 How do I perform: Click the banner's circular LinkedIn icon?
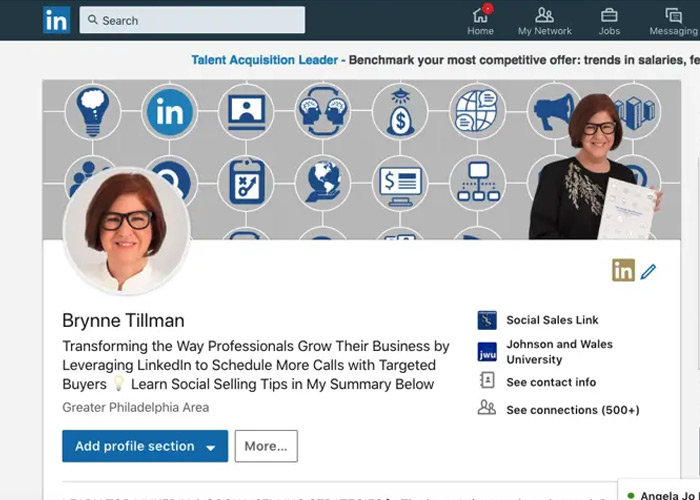click(x=170, y=112)
